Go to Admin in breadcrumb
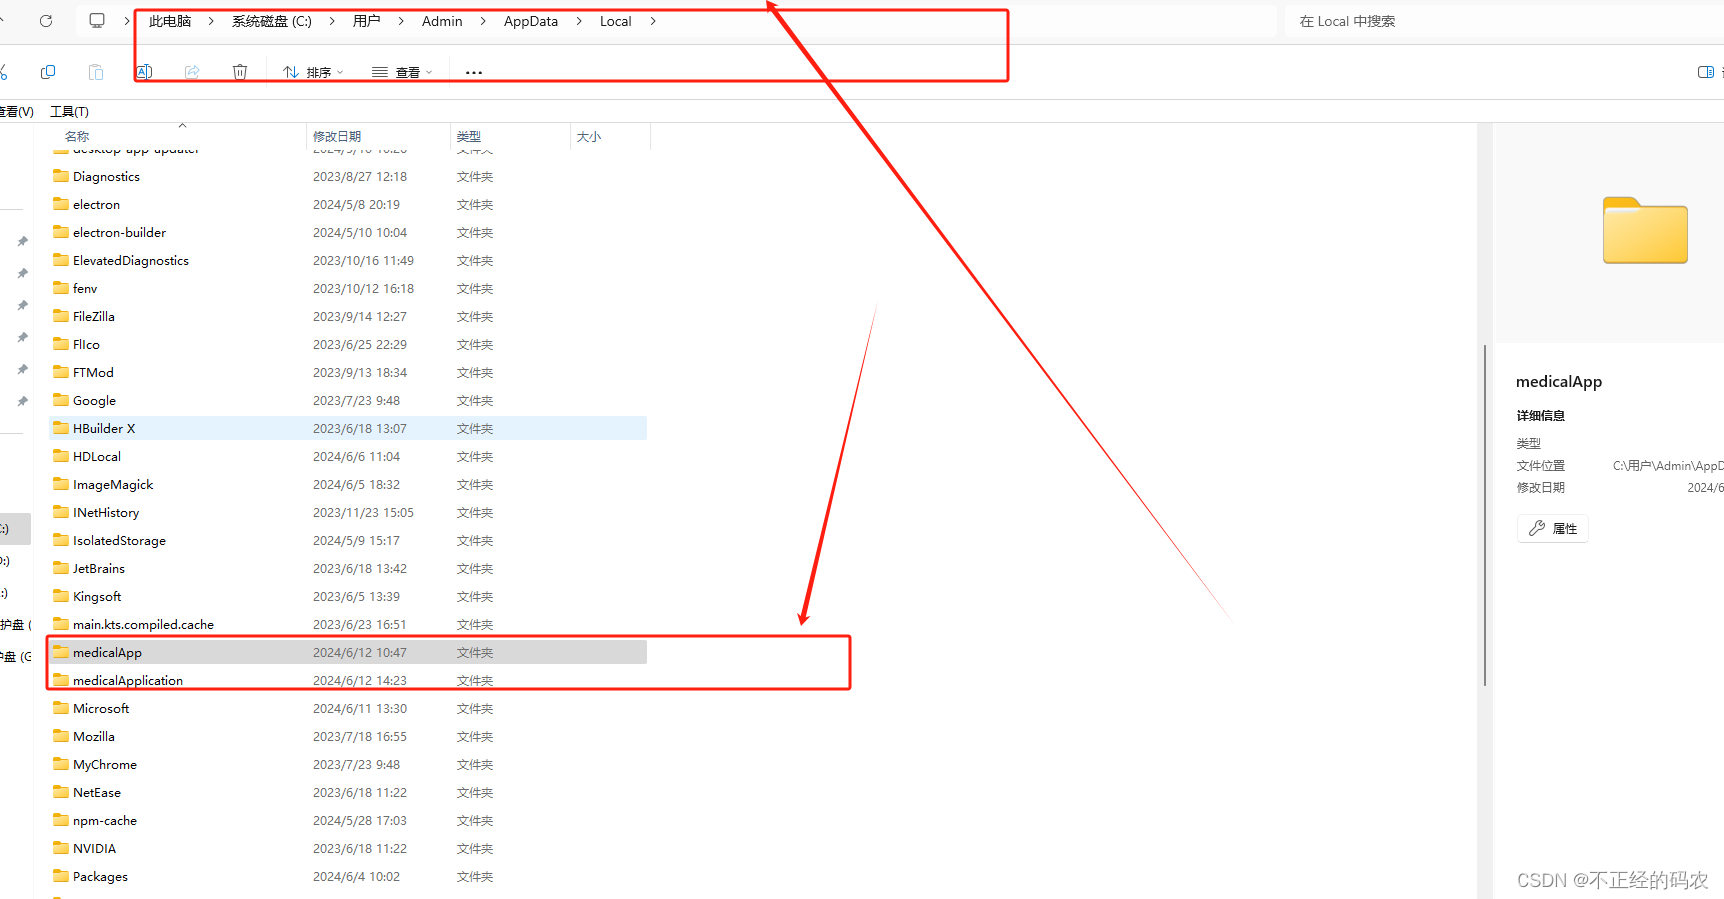 pos(442,21)
